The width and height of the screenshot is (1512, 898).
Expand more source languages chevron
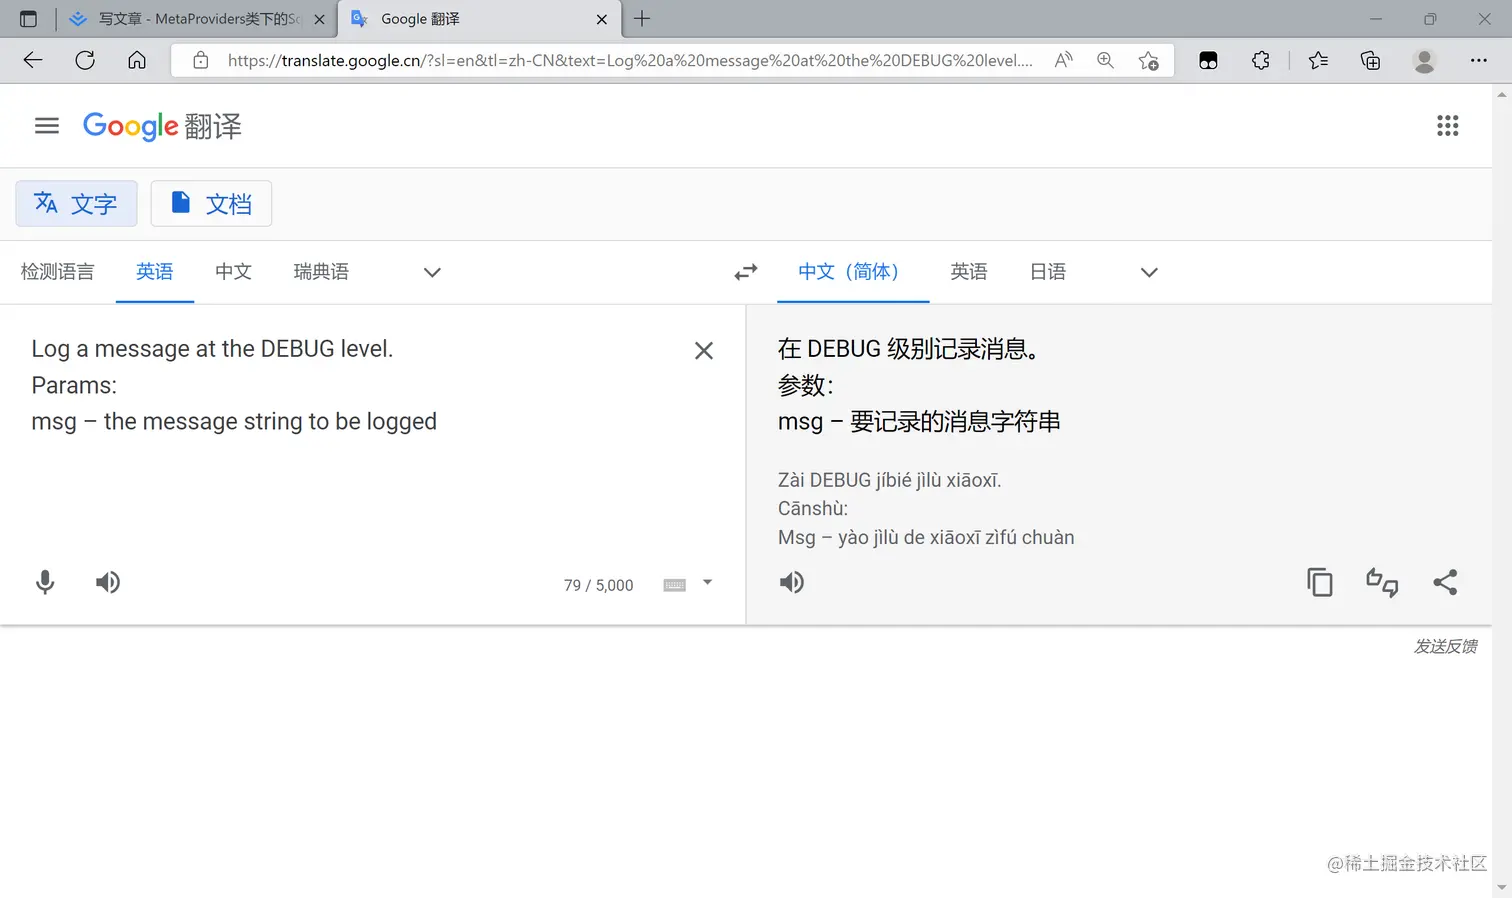pyautogui.click(x=432, y=272)
